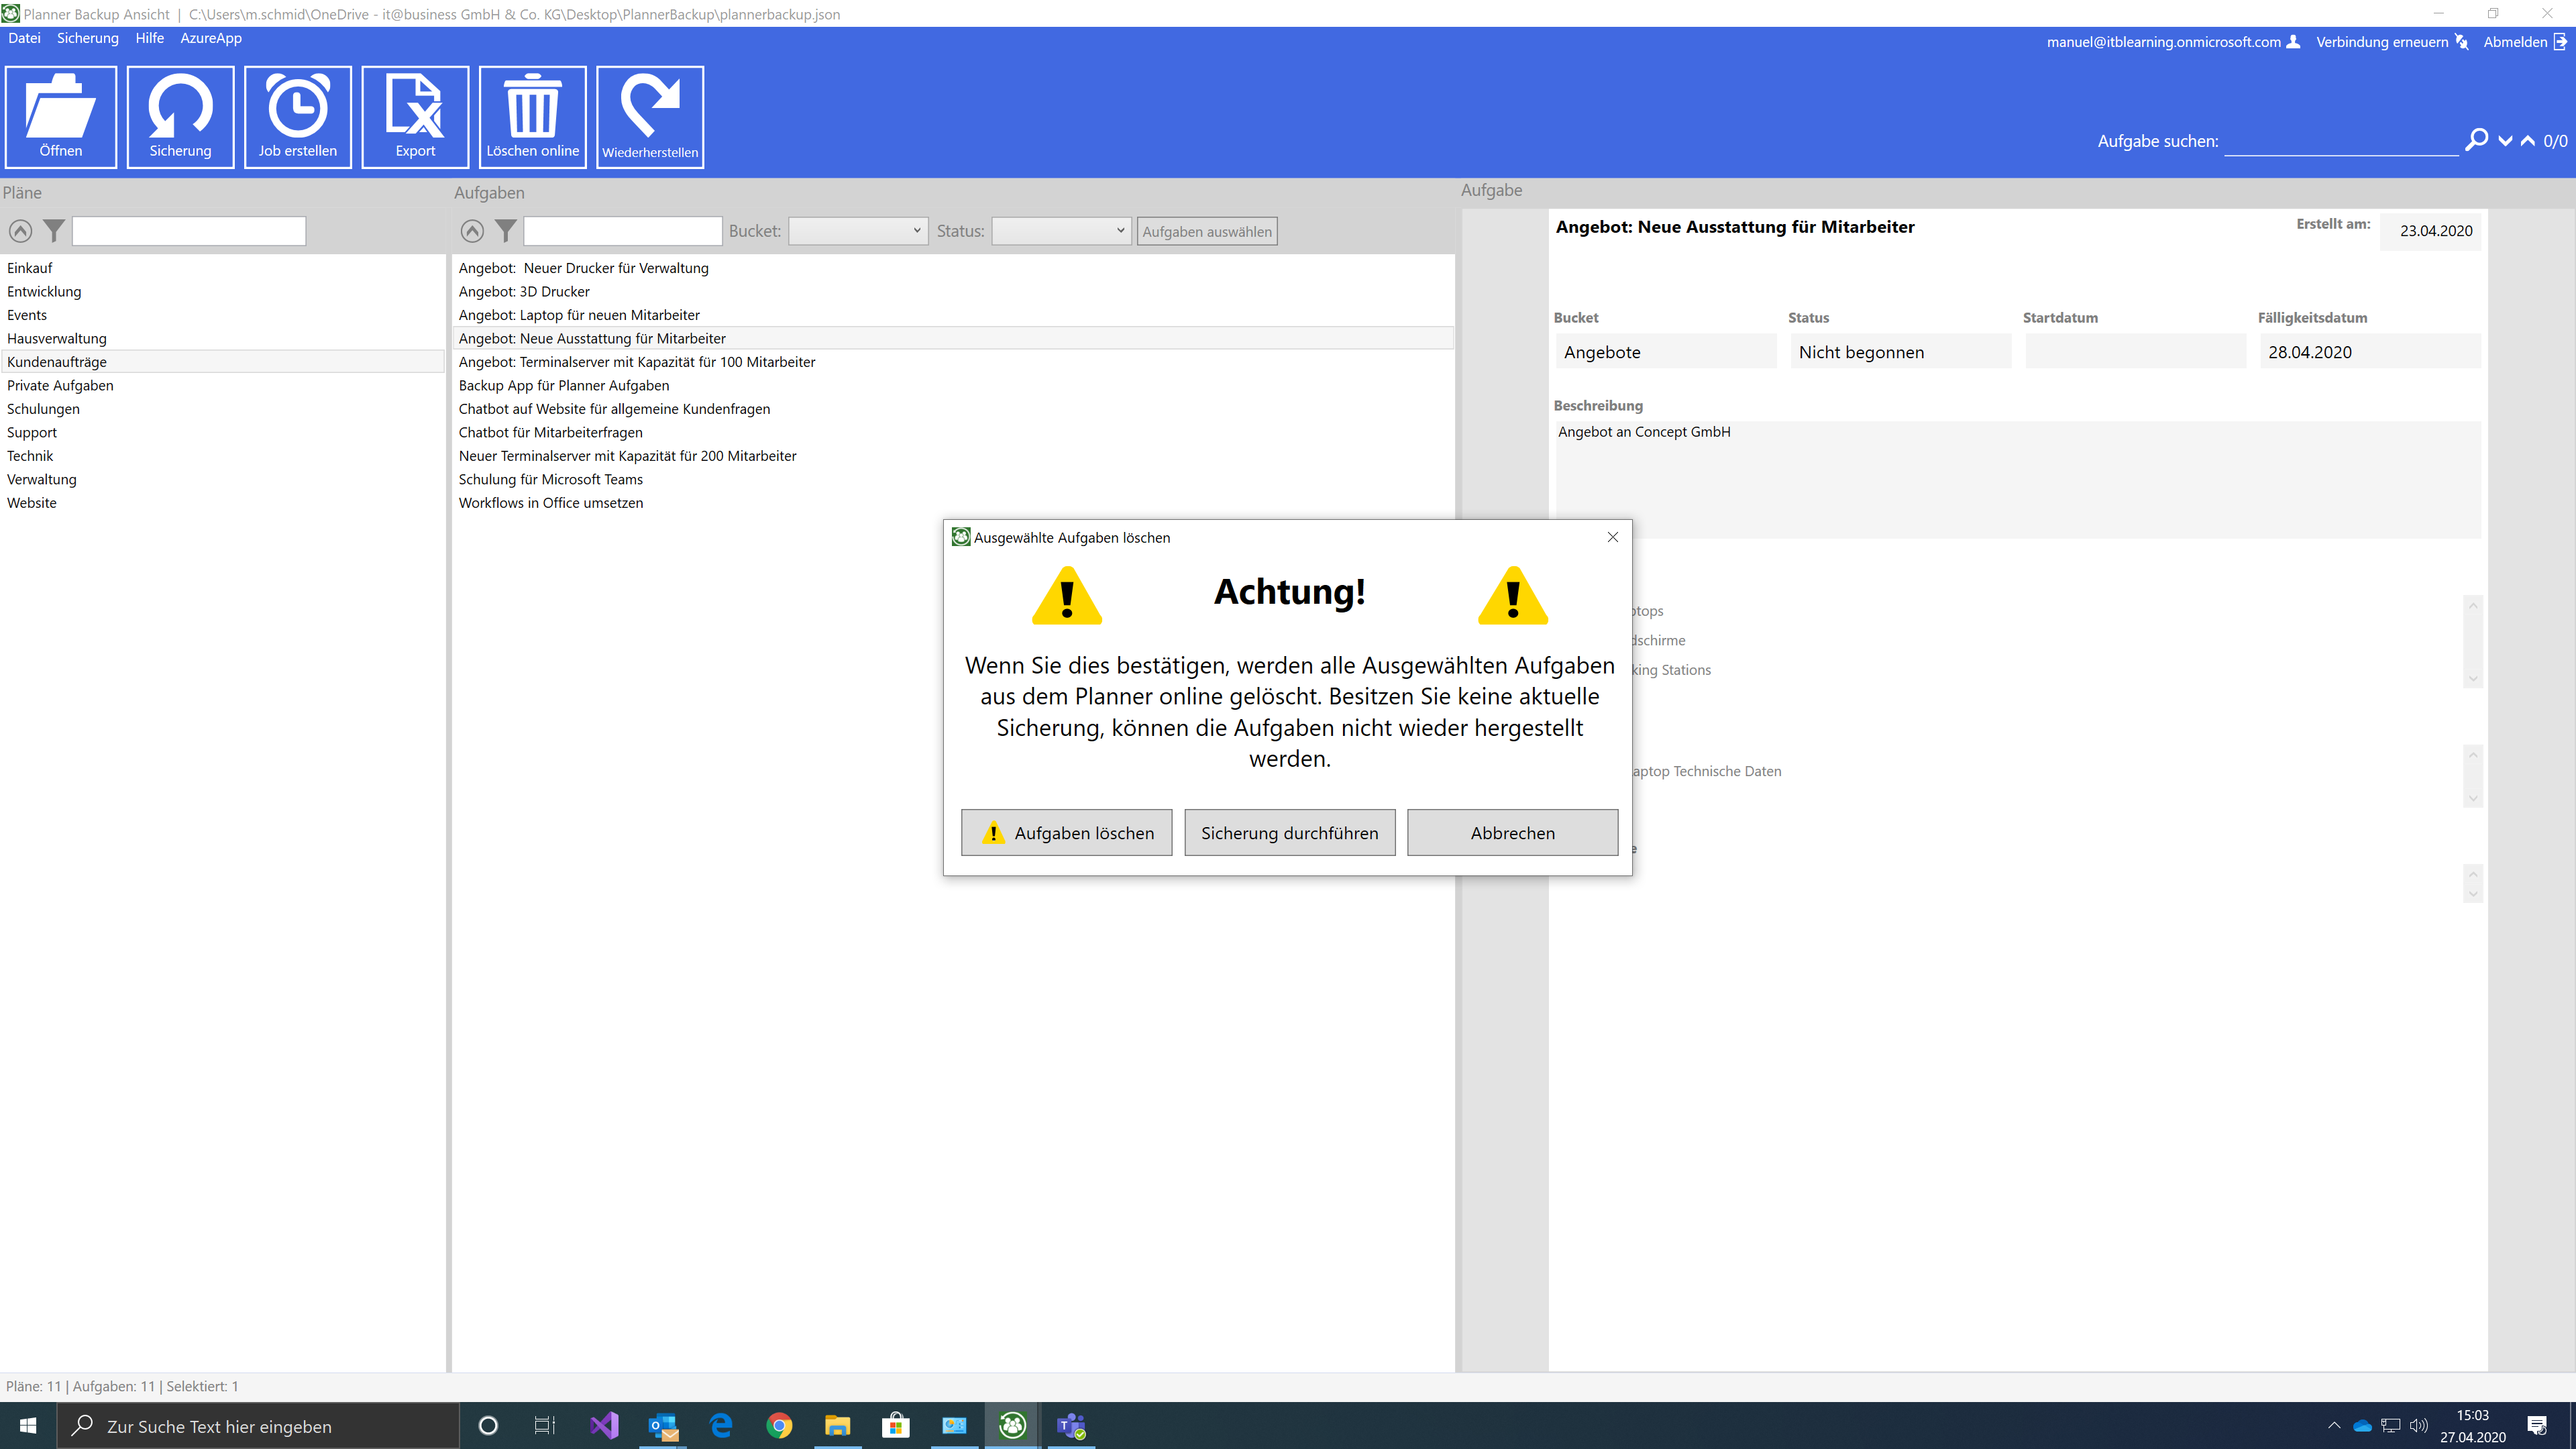Click the Löschen online trash icon
Screen dimensions: 2576x1449
pos(532,115)
